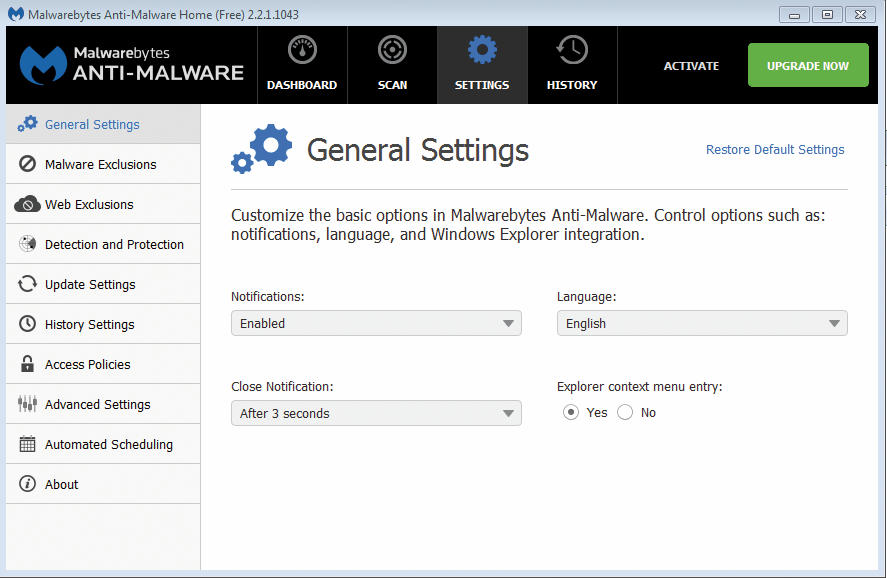Screen dimensions: 887x578
Task: Click the Access Policies padlock icon
Action: click(x=27, y=364)
